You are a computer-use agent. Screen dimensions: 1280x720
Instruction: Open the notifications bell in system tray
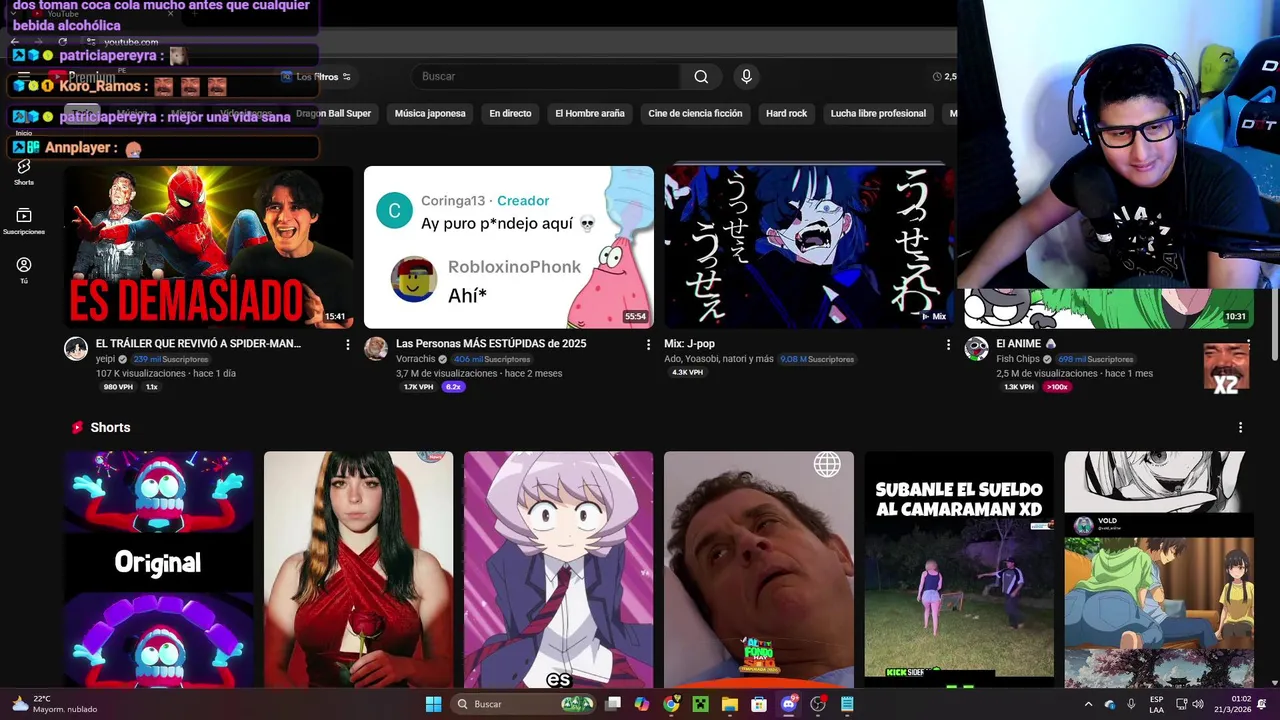click(1262, 704)
